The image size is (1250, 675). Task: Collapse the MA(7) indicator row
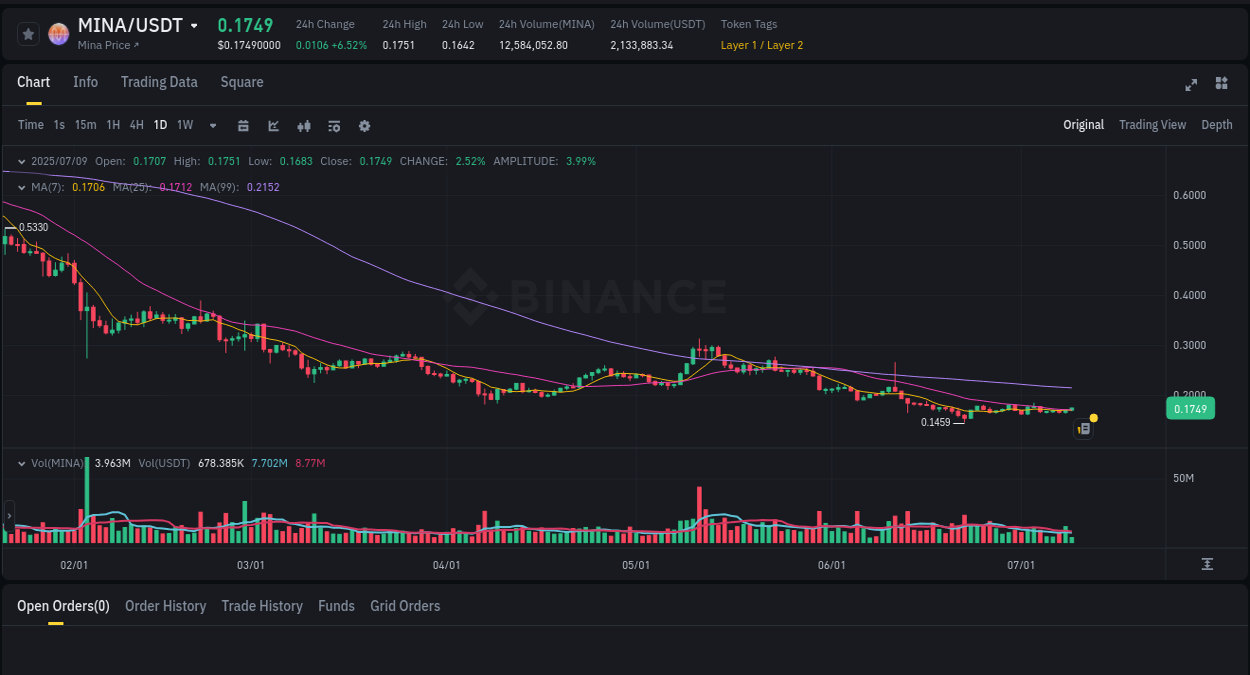pos(22,186)
